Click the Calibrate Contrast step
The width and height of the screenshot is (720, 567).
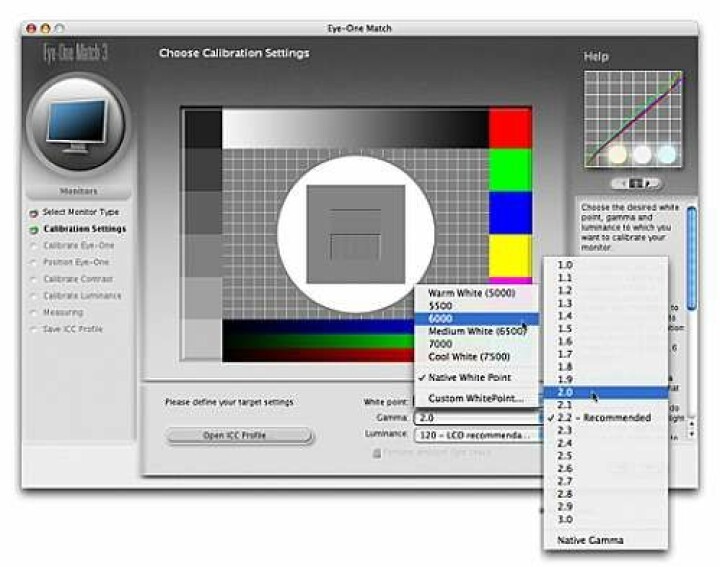78,279
